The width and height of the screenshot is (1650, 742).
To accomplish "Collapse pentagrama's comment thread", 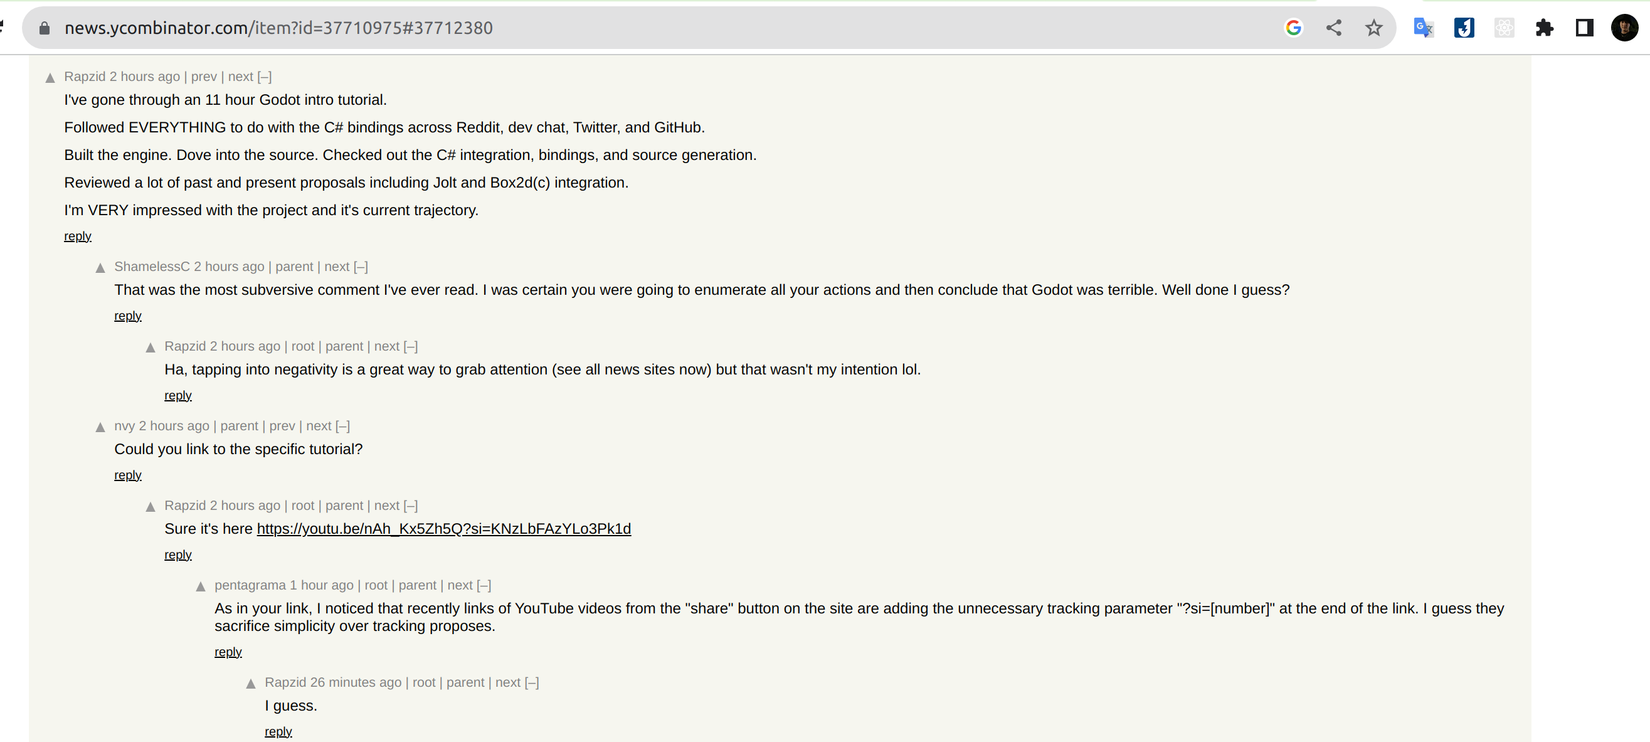I will point(484,585).
